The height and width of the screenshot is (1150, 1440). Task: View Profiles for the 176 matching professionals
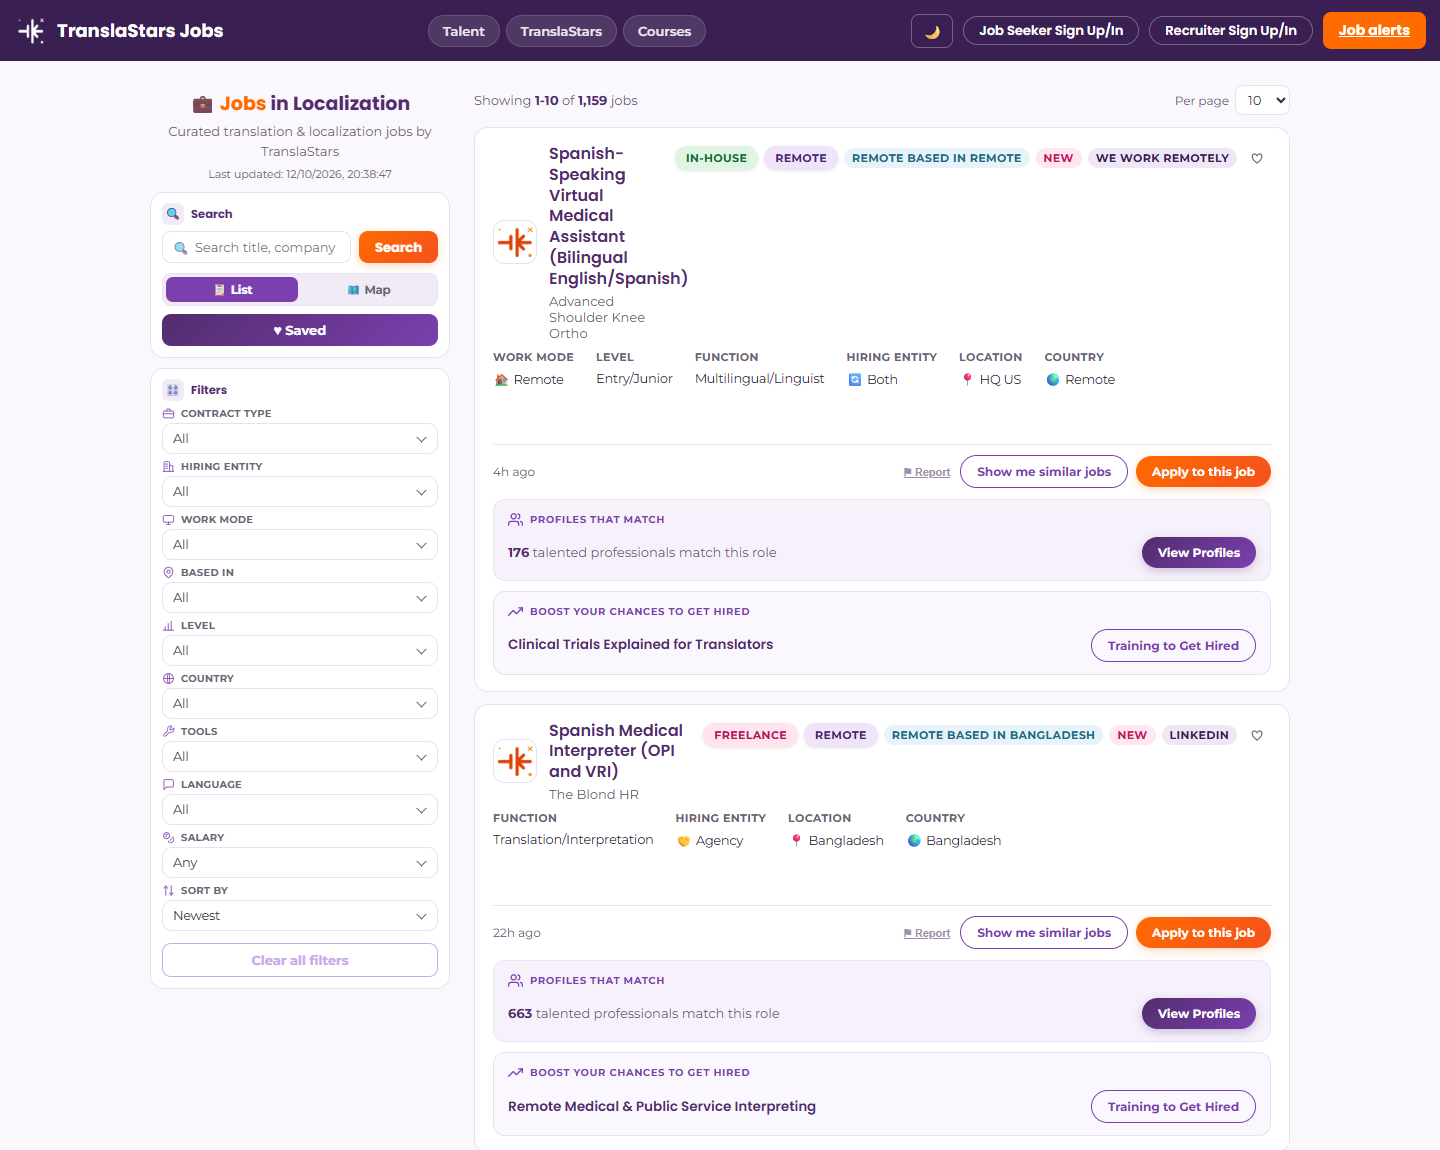pyautogui.click(x=1199, y=553)
